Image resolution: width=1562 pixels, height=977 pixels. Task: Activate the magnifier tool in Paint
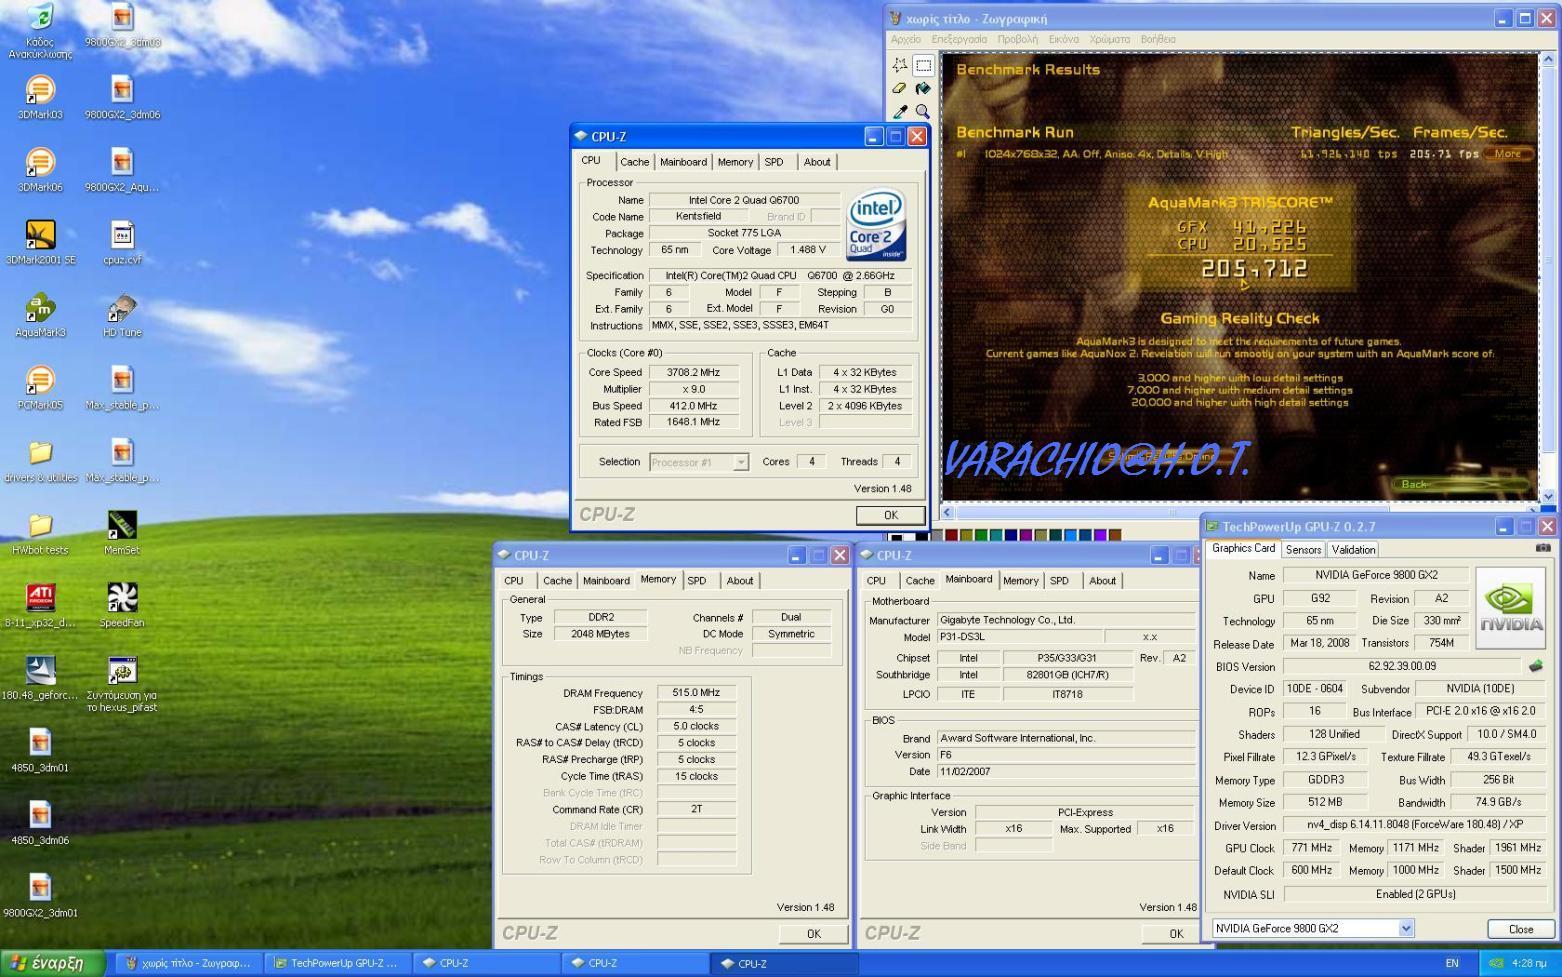click(x=923, y=111)
